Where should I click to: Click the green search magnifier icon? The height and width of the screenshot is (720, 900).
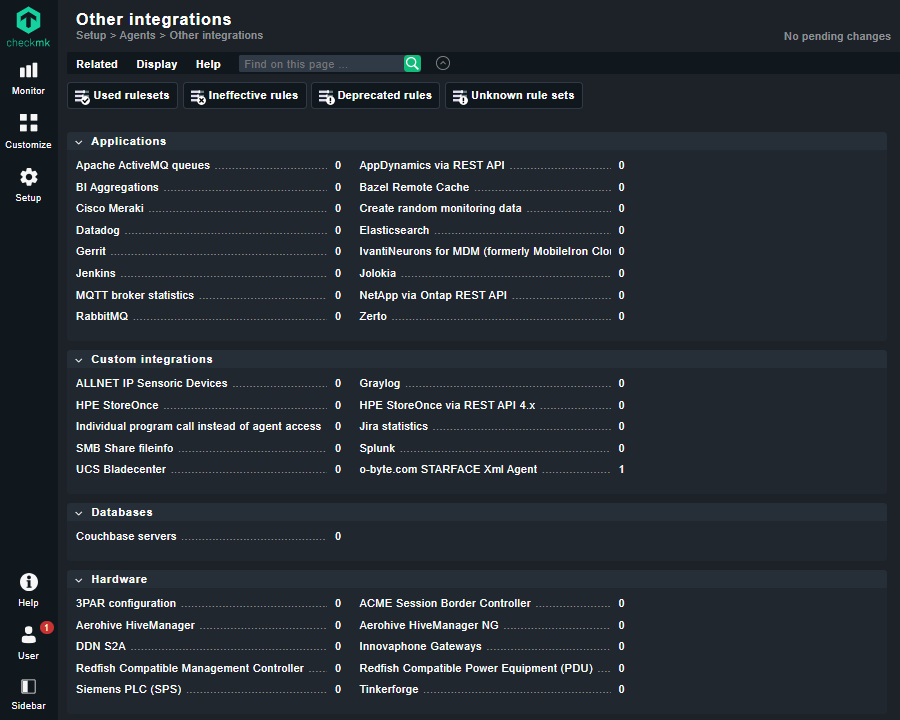[412, 64]
